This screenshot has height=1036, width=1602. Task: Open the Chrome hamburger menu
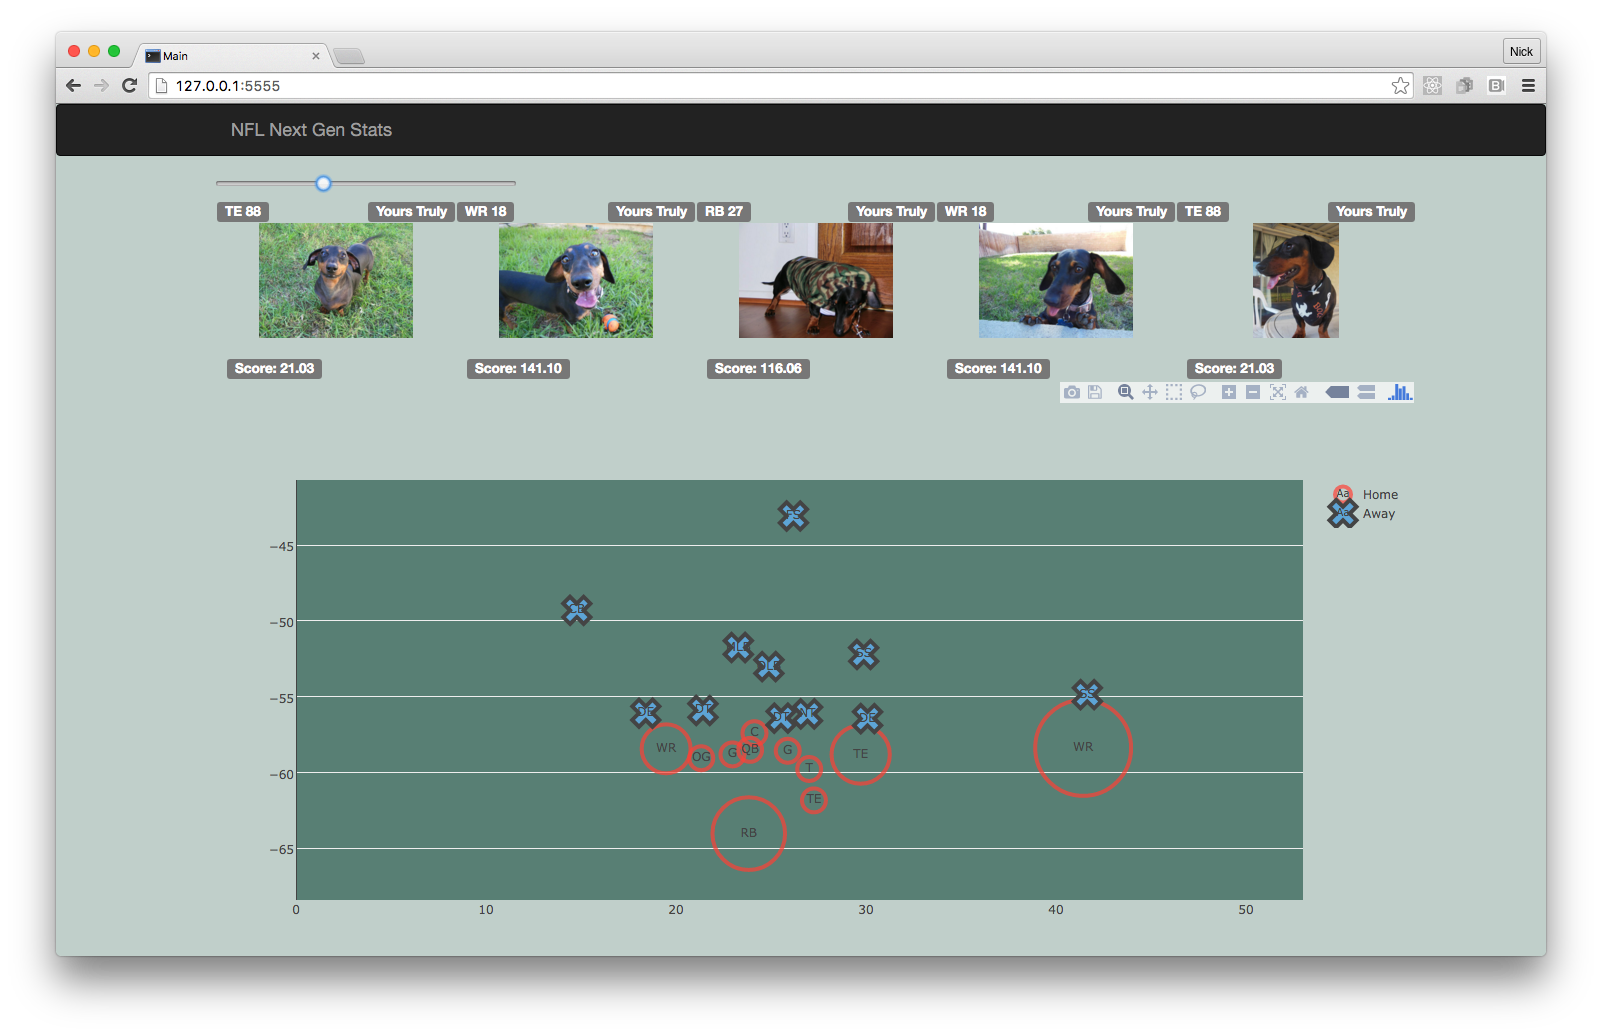1528,86
